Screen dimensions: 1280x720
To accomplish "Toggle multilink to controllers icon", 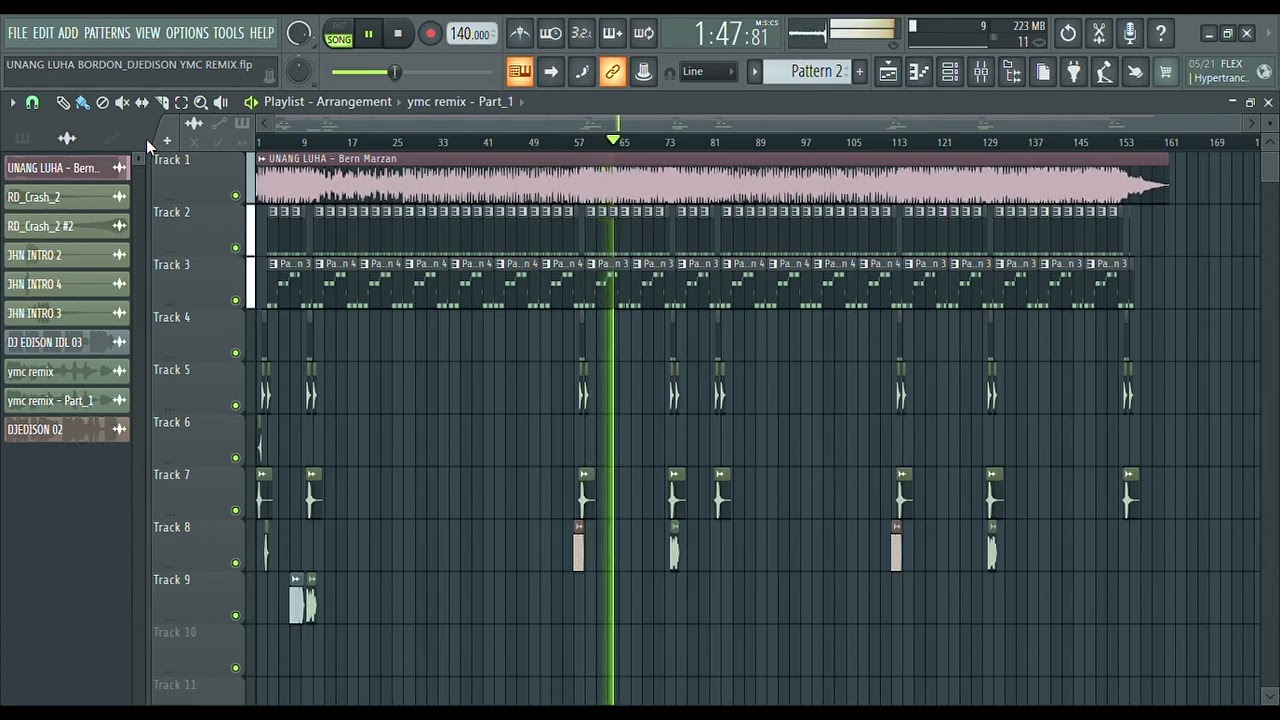I will click(x=613, y=72).
